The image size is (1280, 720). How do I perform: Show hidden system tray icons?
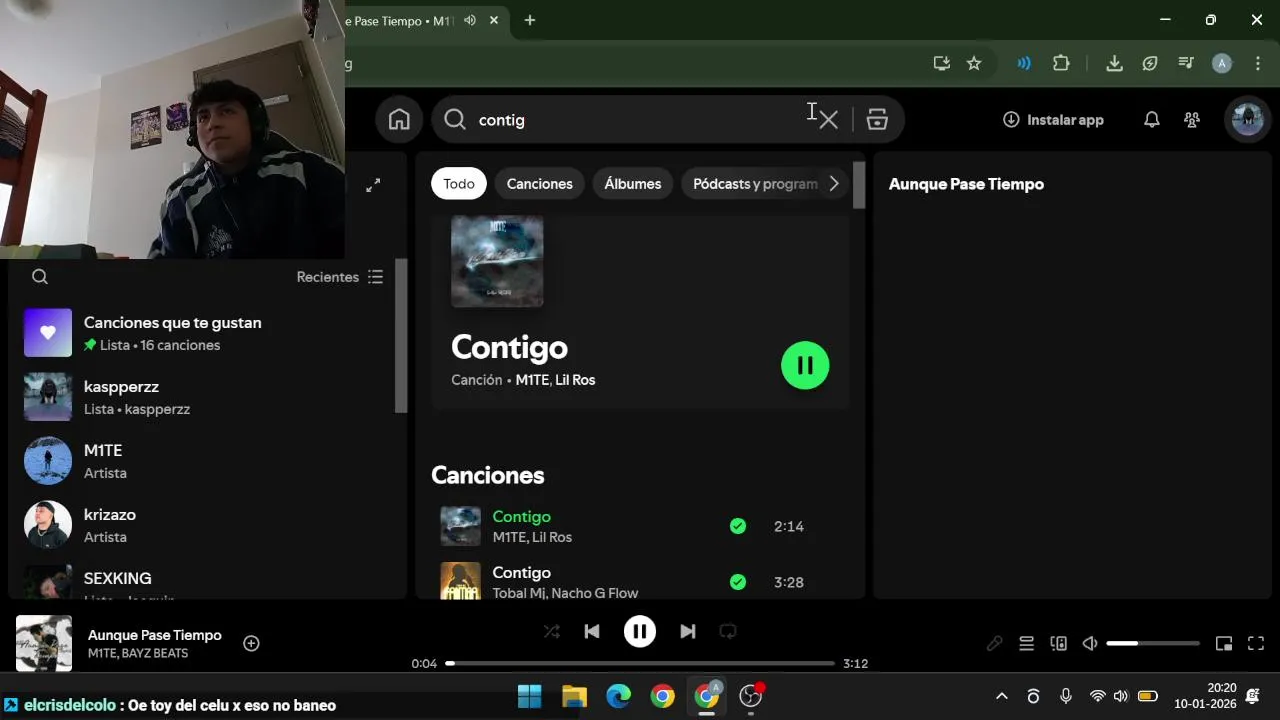[1002, 696]
